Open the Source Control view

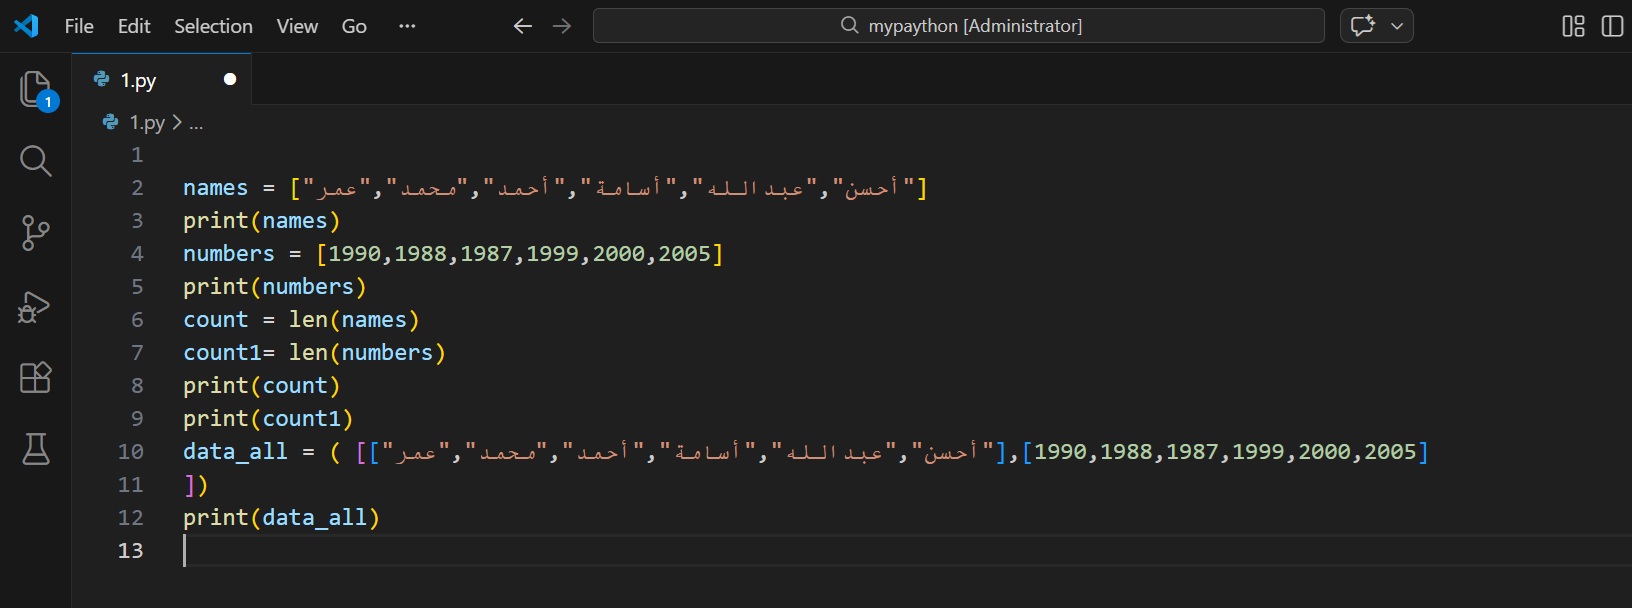click(x=36, y=233)
